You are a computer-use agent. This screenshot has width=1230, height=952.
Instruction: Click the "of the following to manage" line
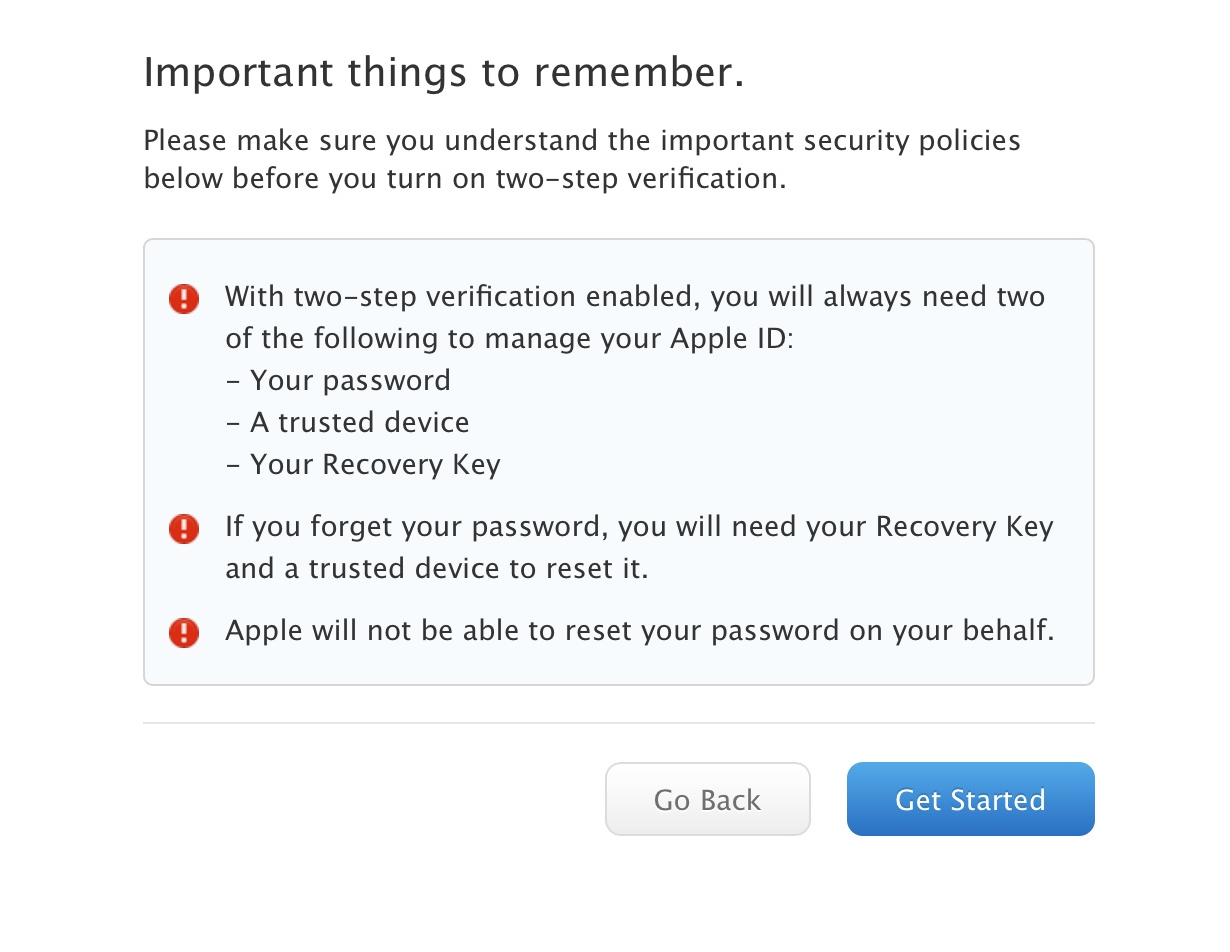(x=508, y=339)
